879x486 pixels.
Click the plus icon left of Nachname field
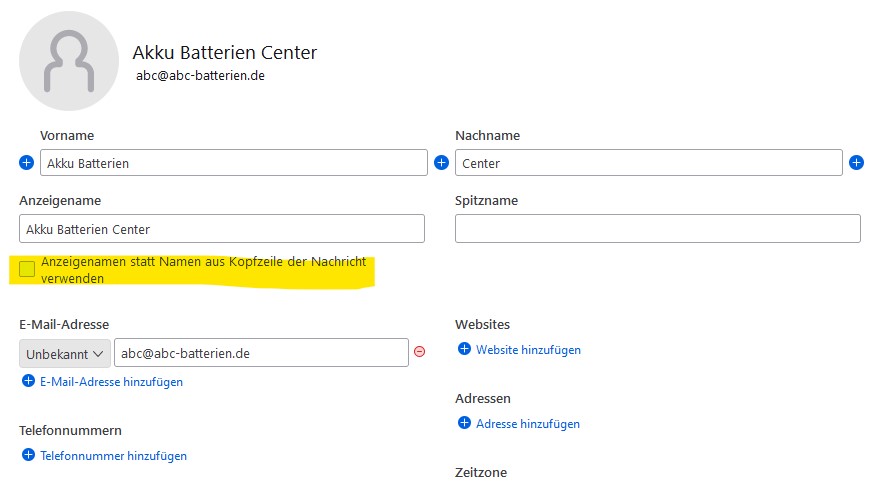coord(441,162)
